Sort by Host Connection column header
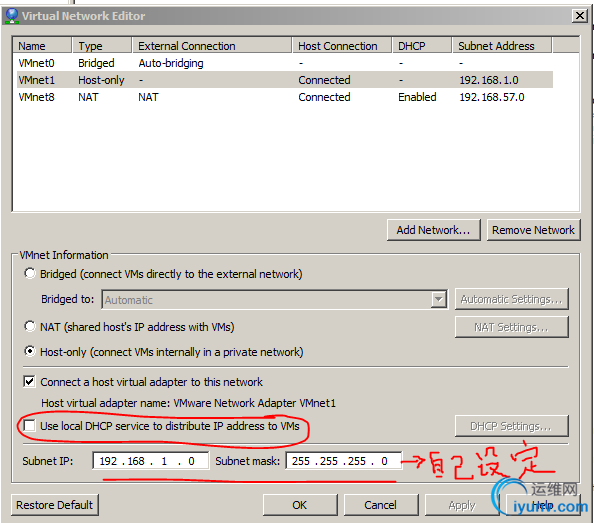This screenshot has width=594, height=523. [342, 46]
